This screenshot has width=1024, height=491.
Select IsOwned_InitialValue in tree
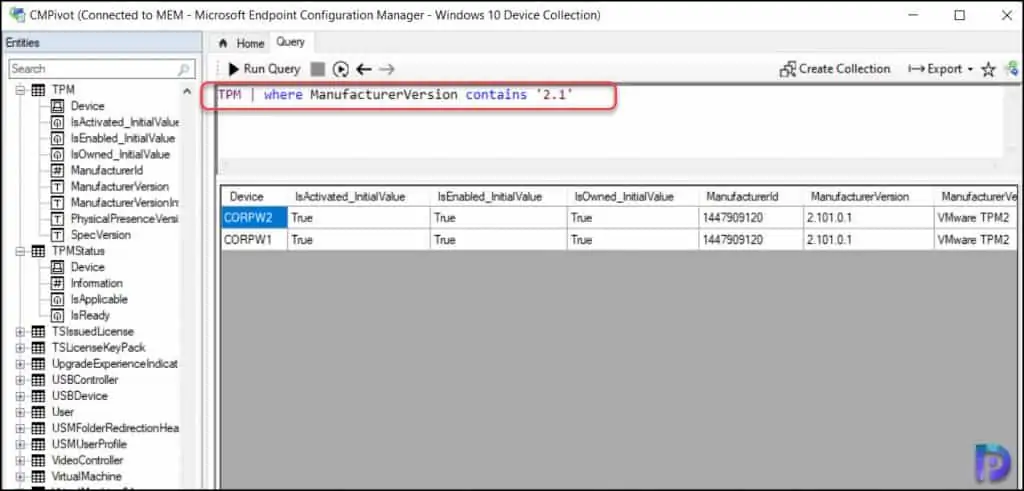click(120, 155)
